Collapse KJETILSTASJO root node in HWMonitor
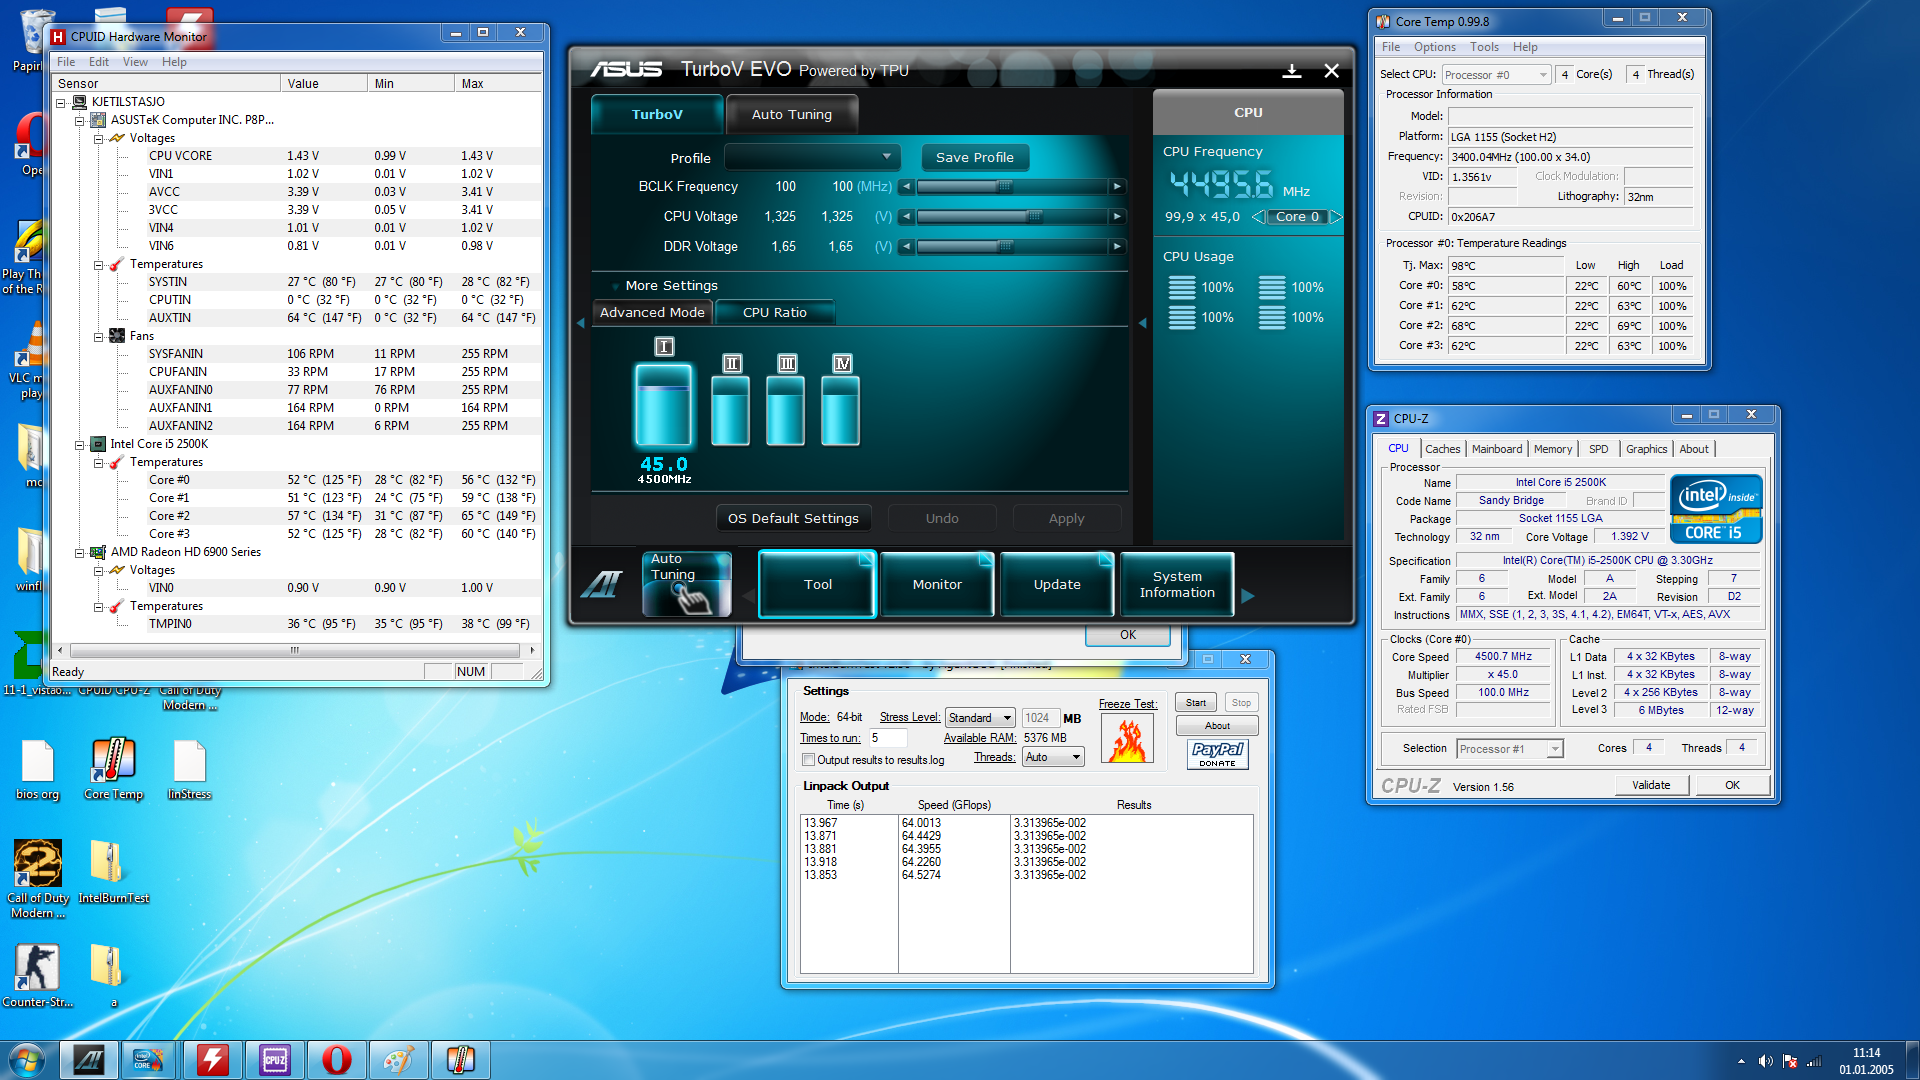Image resolution: width=1920 pixels, height=1080 pixels. pyautogui.click(x=60, y=103)
